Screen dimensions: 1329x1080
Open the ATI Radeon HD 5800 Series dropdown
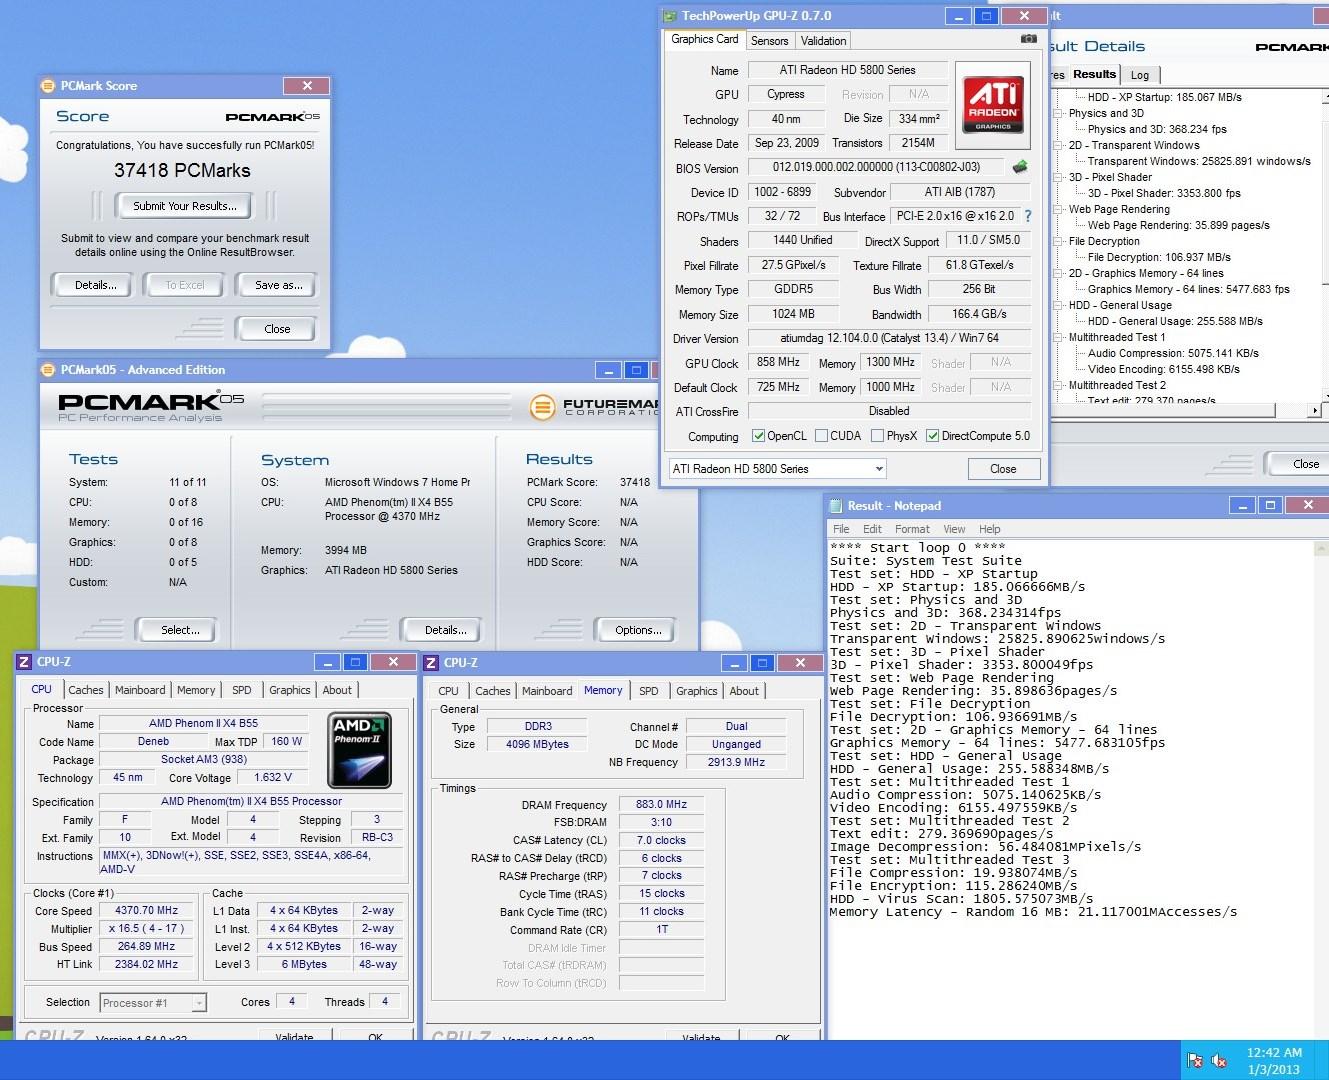[778, 468]
